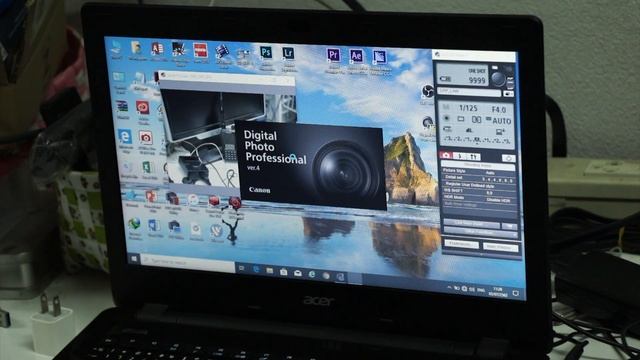Open the Word desktop shortcut
Screen dimensions: 640x360
point(154,225)
